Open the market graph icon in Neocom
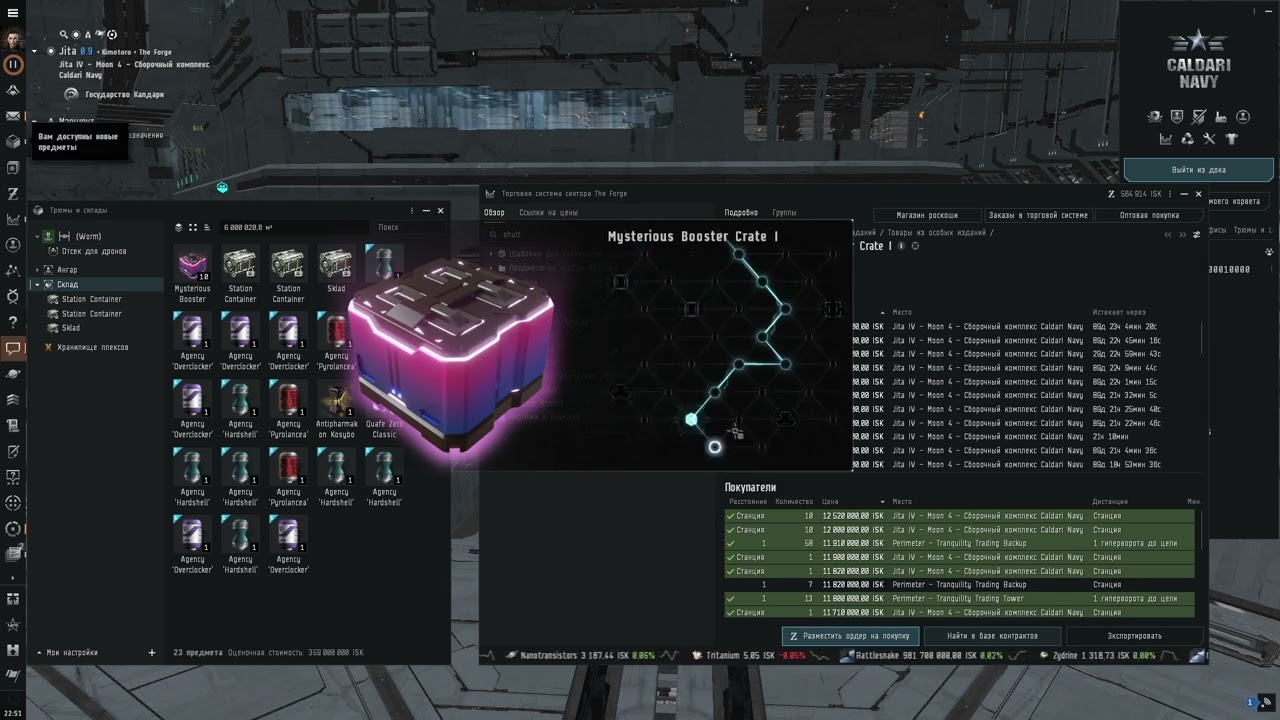1280x720 pixels. (13, 219)
